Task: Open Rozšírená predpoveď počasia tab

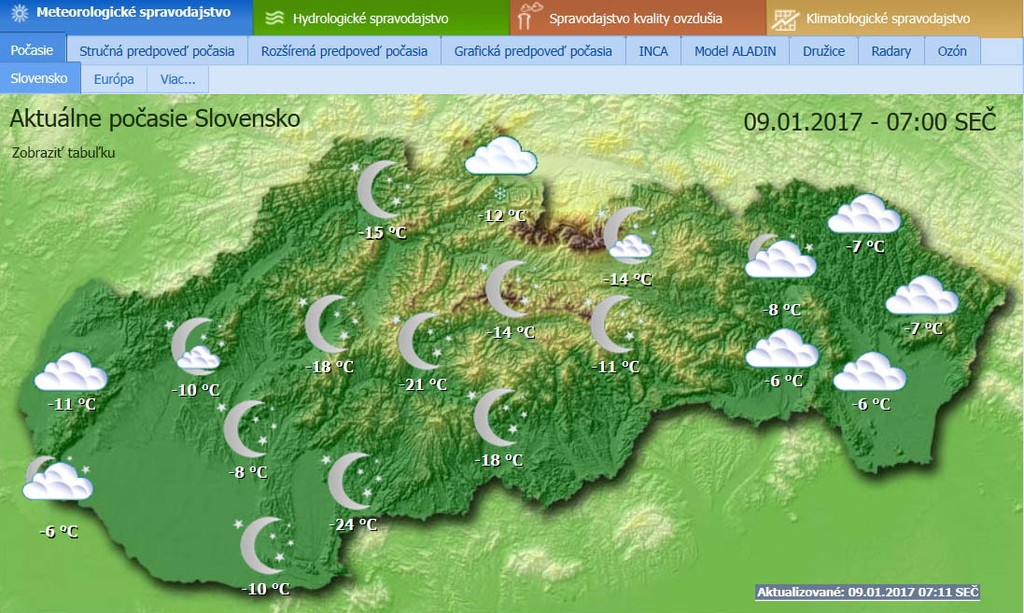Action: 344,50
